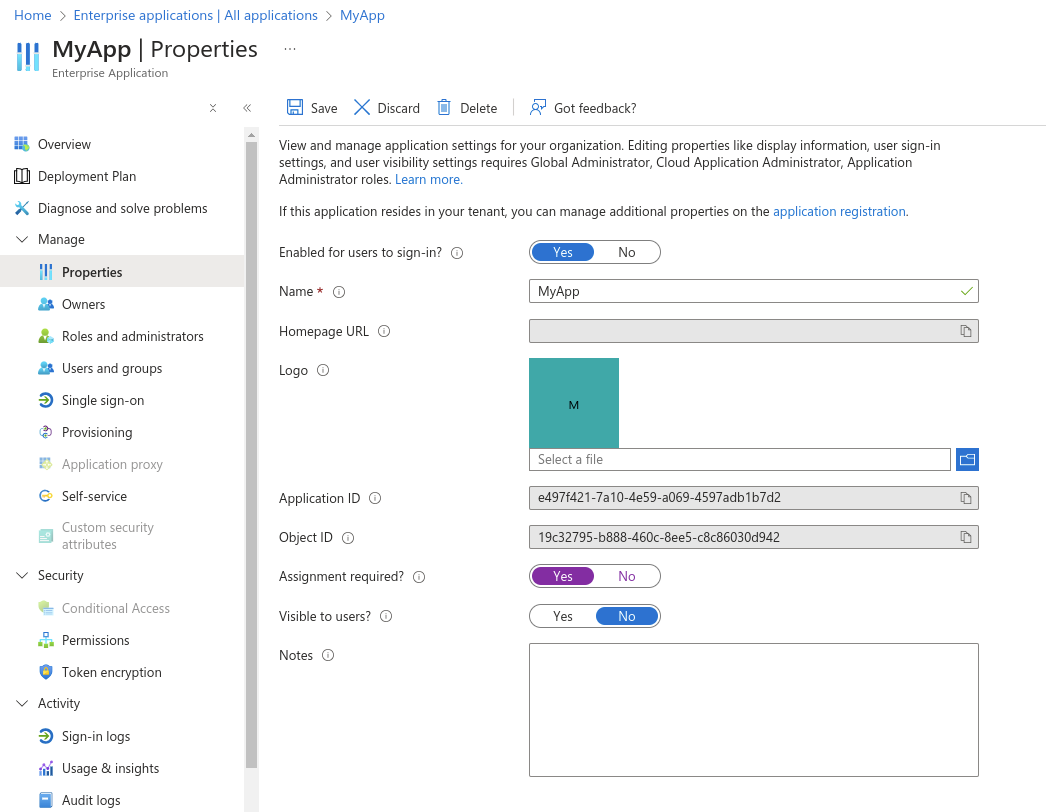This screenshot has height=812, width=1046.
Task: Click the application registration link
Action: 839,211
